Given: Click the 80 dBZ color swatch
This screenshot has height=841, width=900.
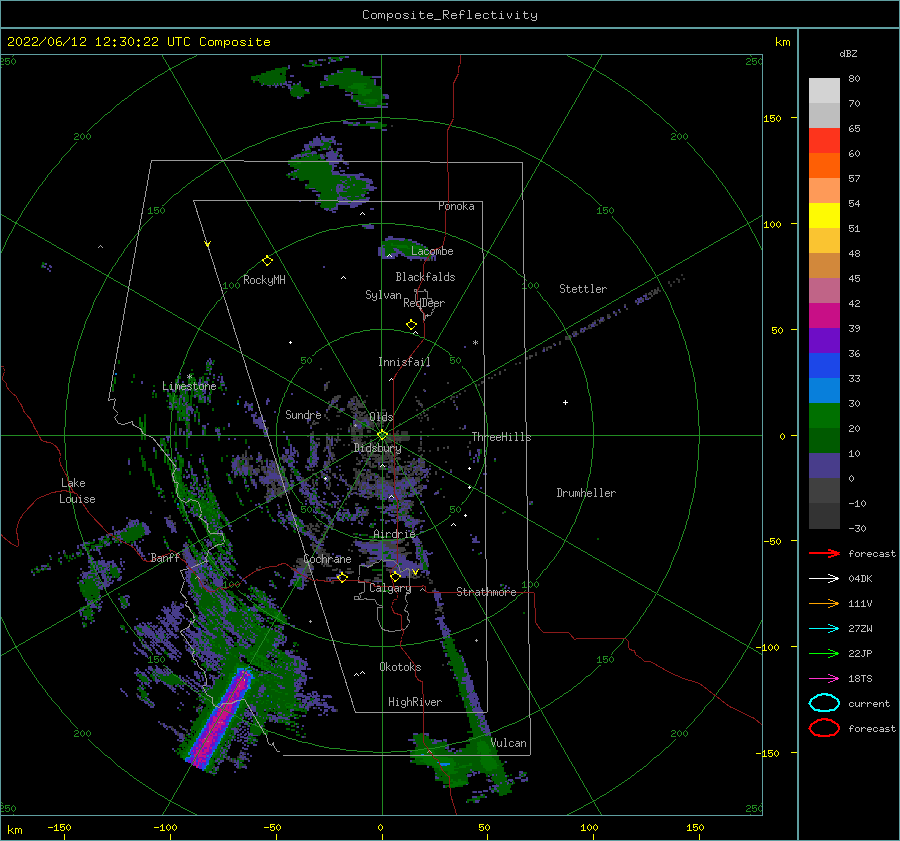Looking at the screenshot, I should coord(824,90).
